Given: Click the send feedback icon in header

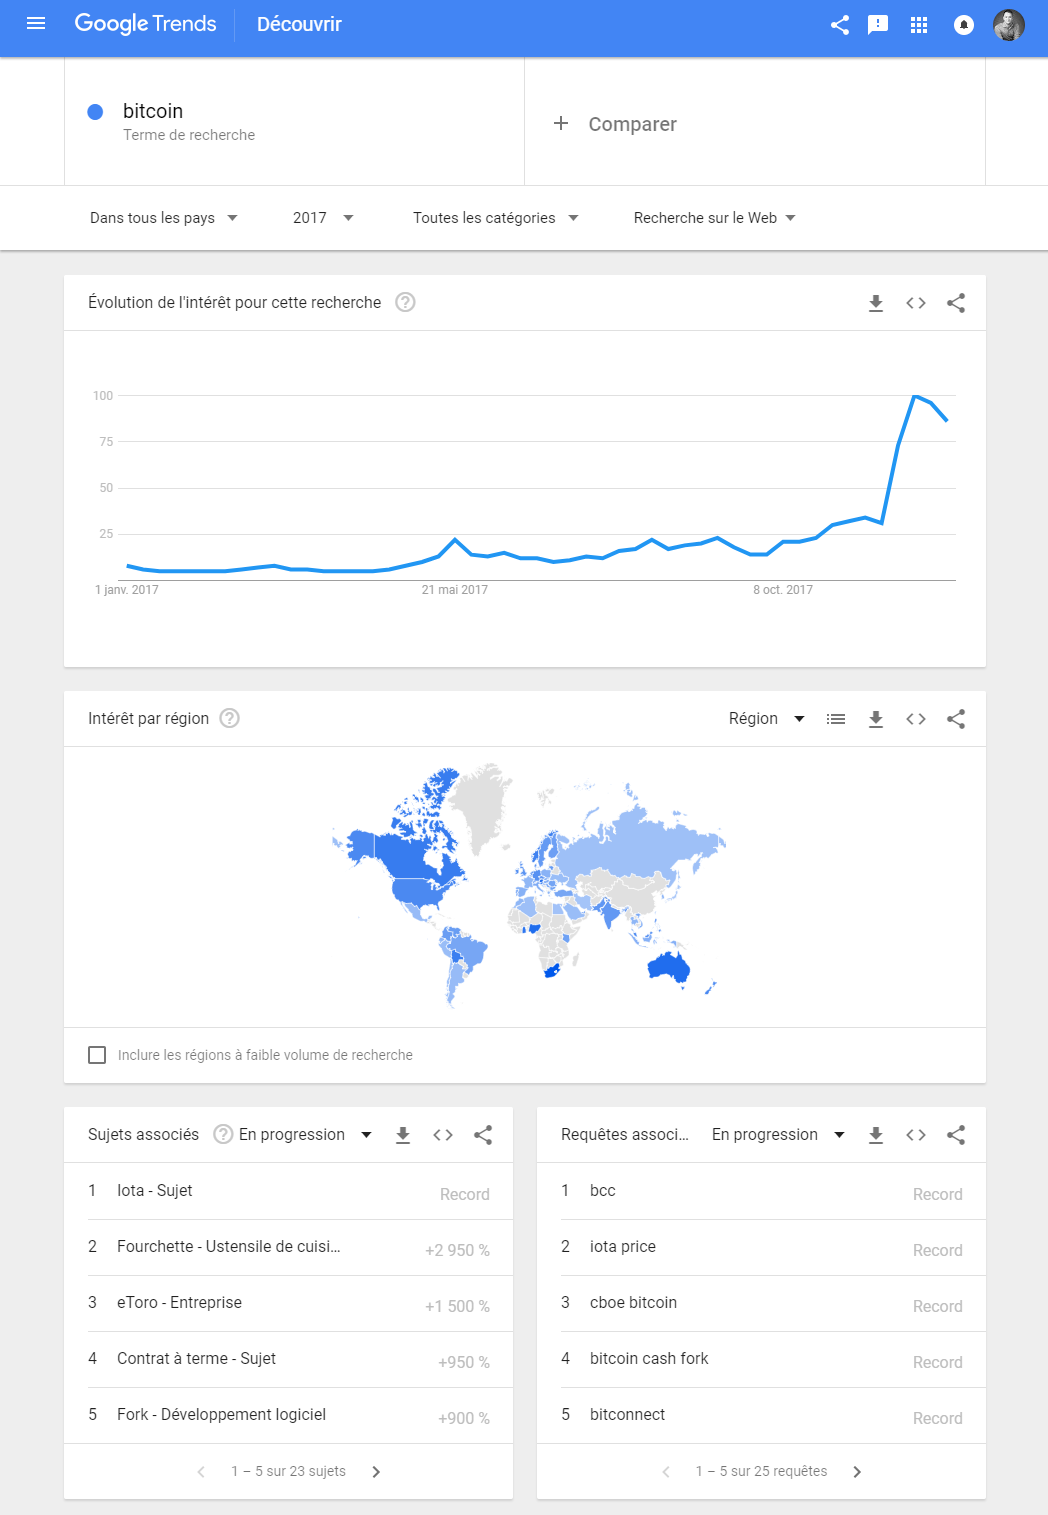Looking at the screenshot, I should coord(878,25).
